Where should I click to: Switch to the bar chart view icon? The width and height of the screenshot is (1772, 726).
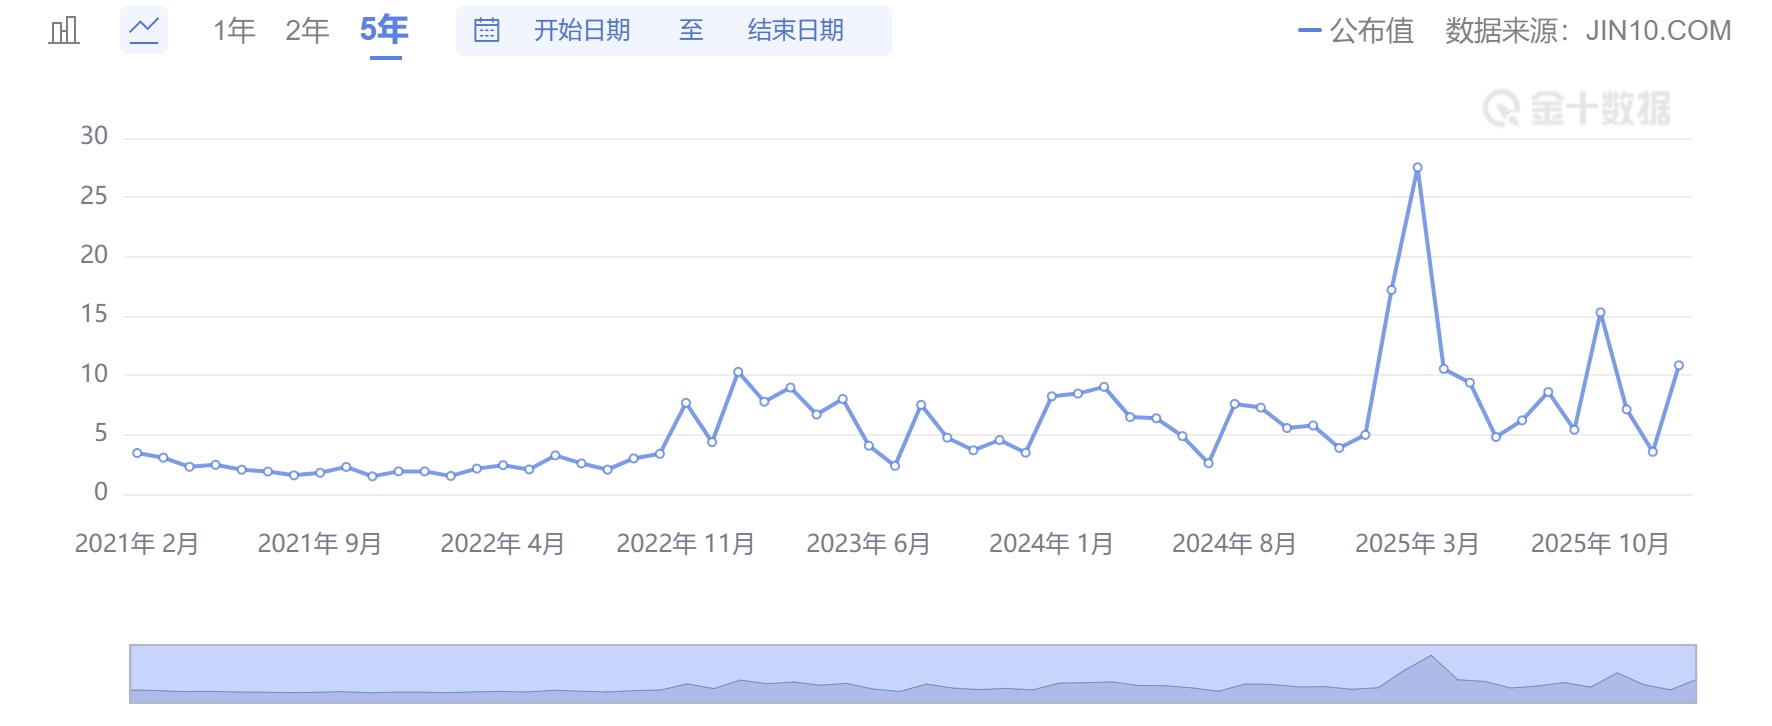64,31
